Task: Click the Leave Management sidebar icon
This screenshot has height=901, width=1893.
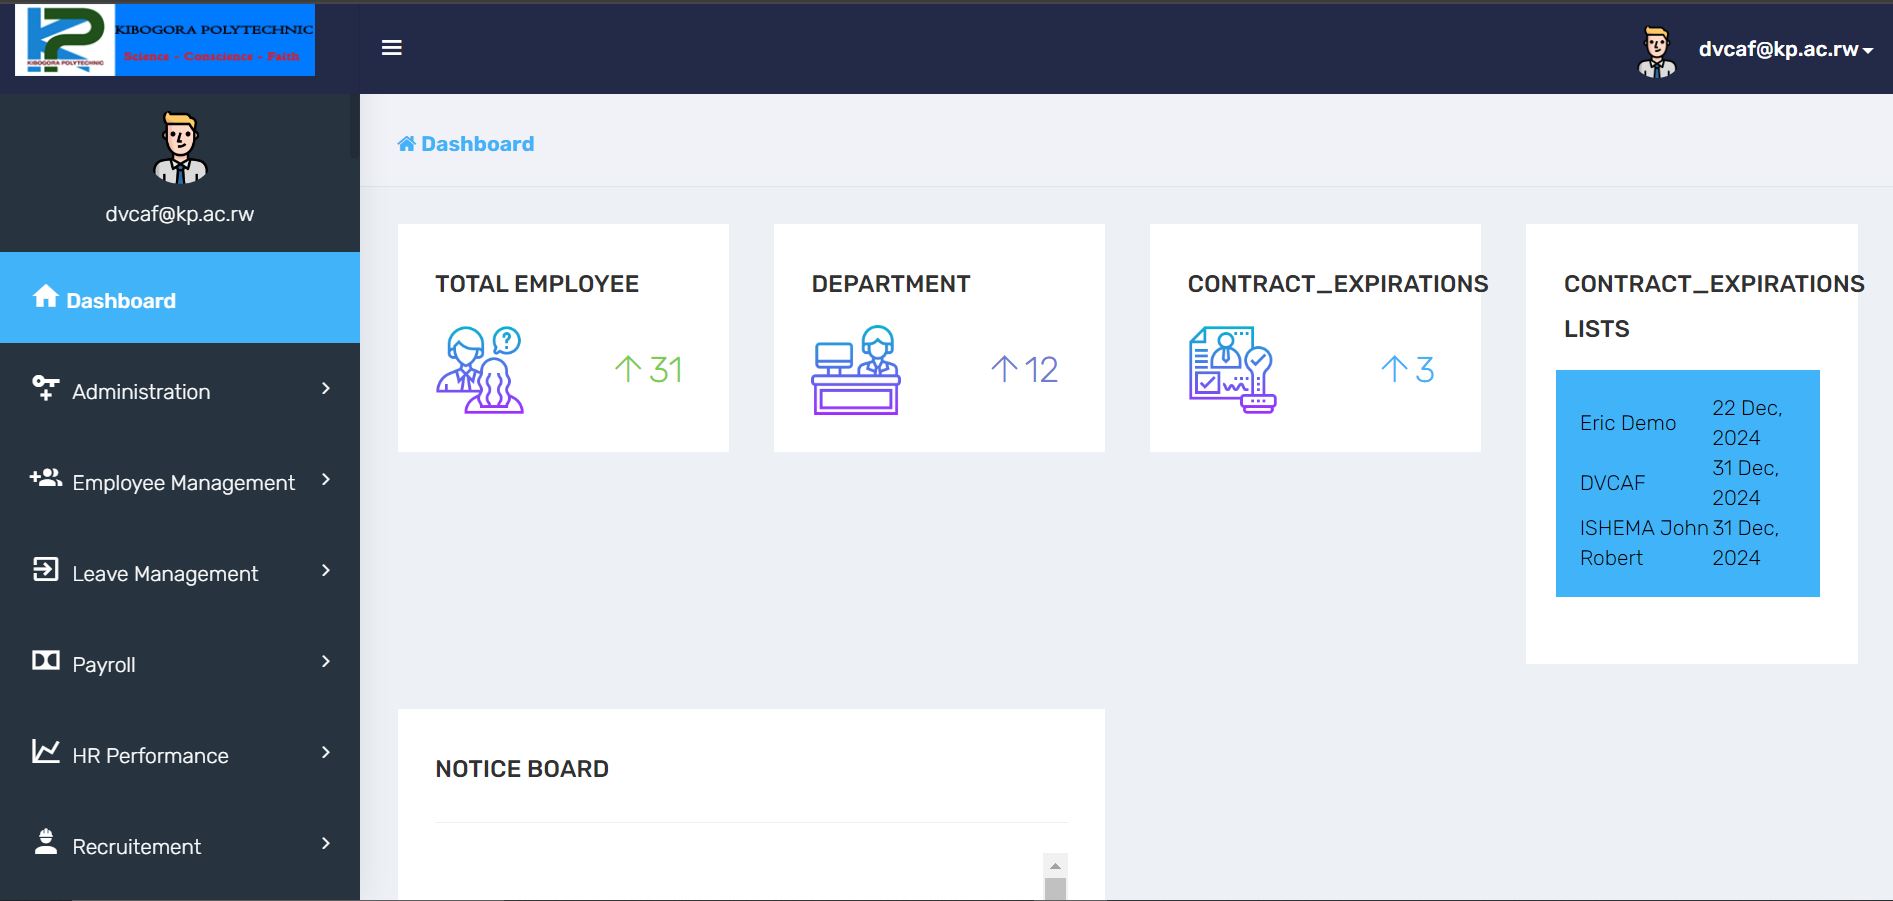Action: pyautogui.click(x=46, y=570)
